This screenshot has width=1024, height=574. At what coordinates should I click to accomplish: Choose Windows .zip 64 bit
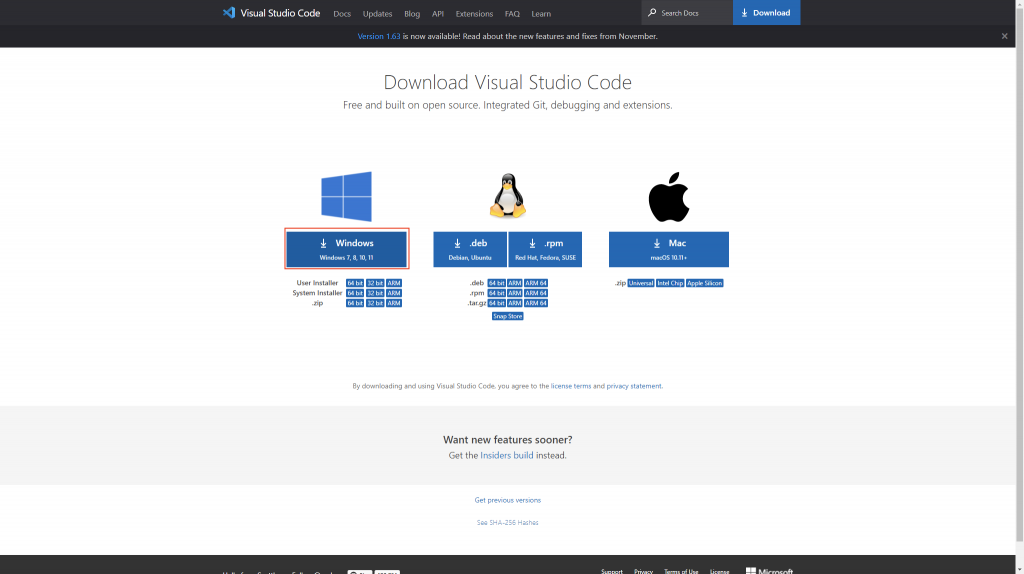(355, 303)
